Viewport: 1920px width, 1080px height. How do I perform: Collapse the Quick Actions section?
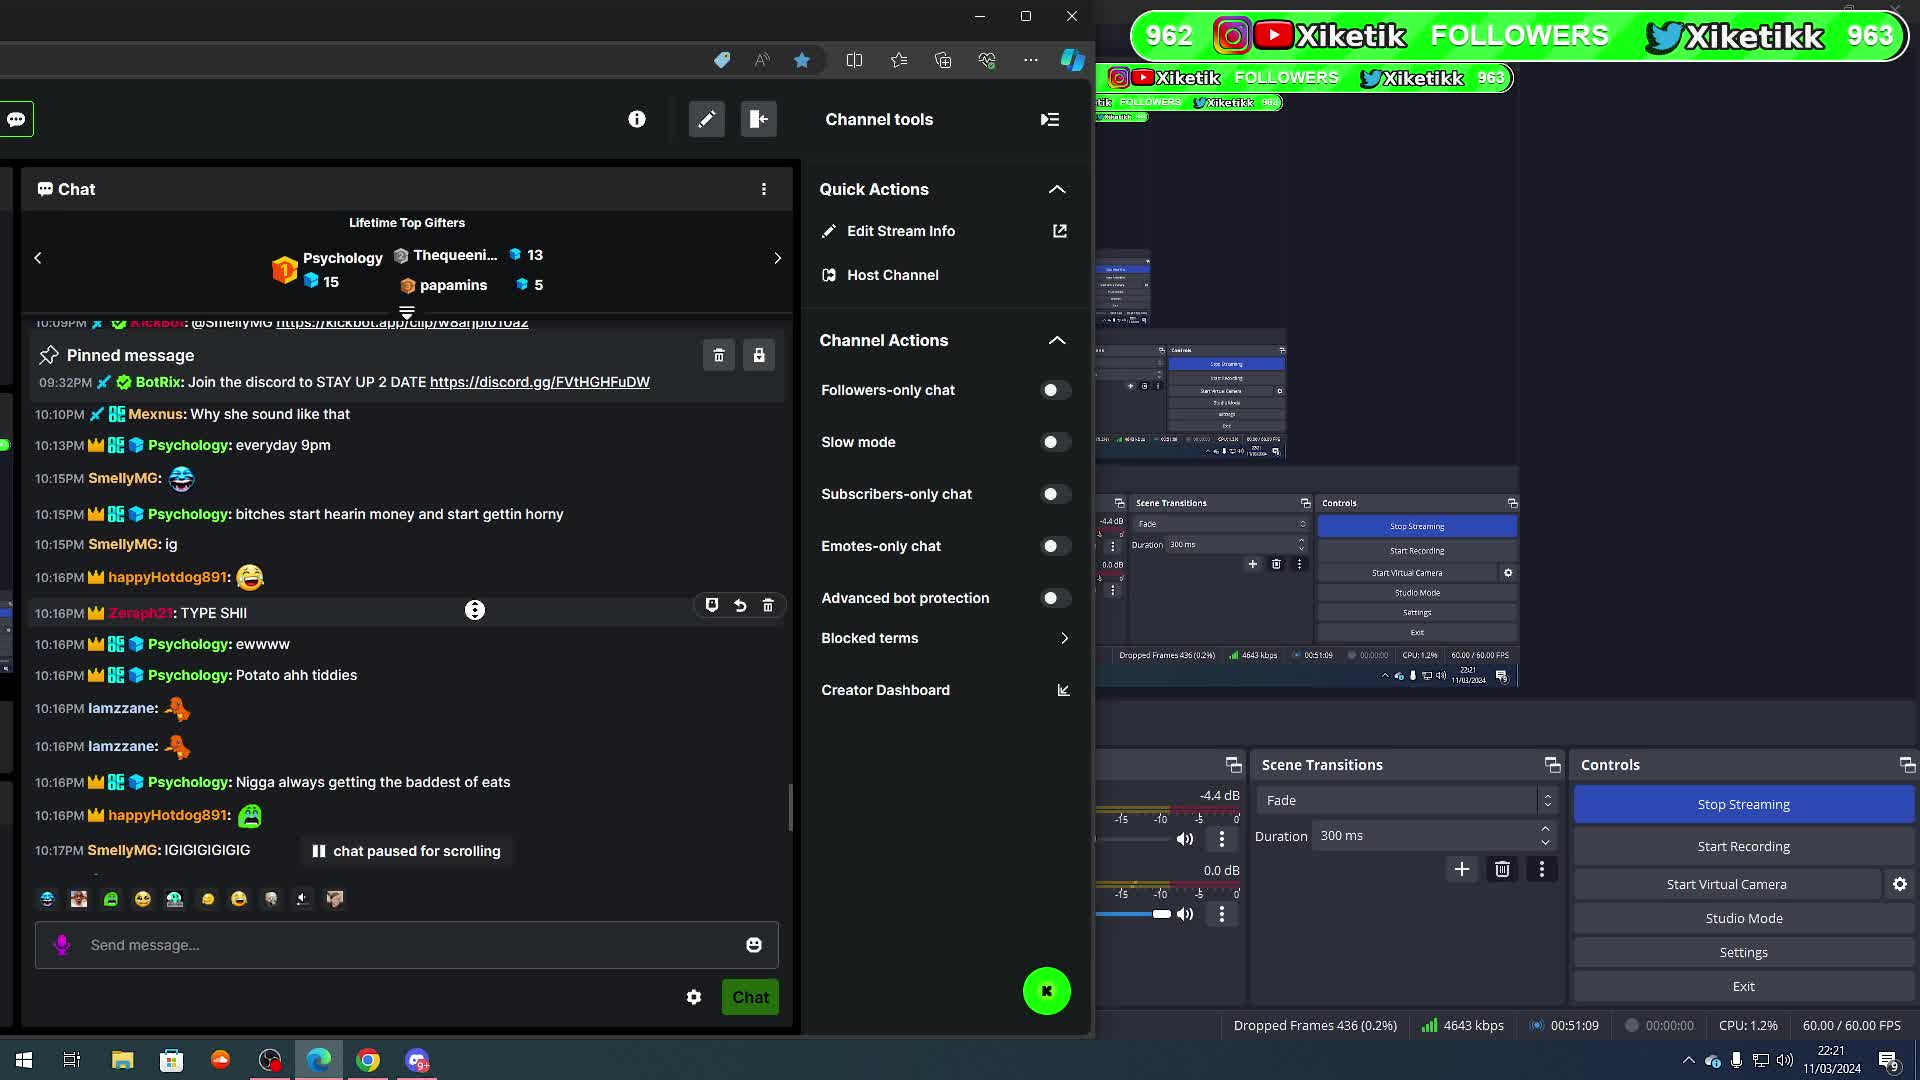[1057, 189]
